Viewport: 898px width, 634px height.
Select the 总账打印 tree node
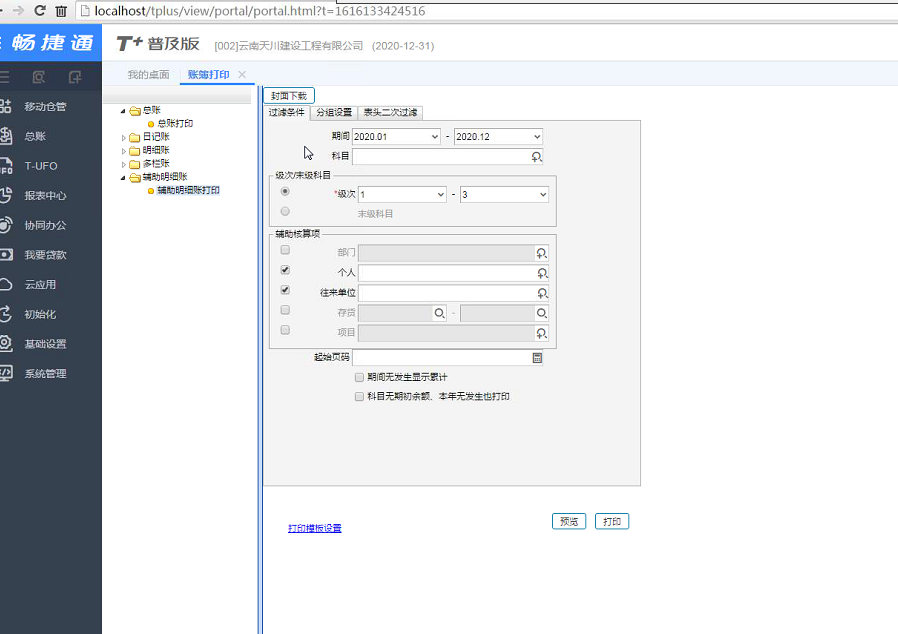pos(175,123)
